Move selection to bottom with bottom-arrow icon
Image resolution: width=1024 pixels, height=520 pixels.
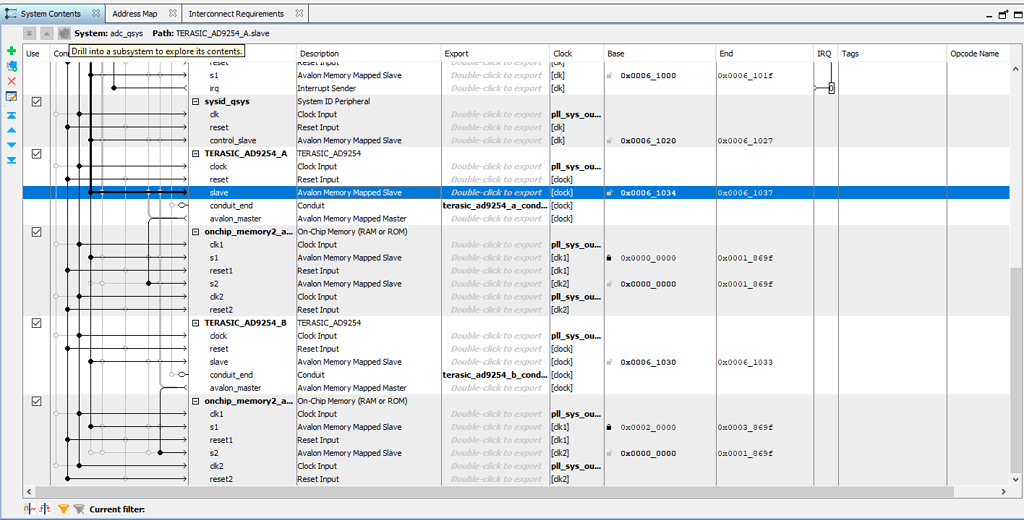[11, 160]
